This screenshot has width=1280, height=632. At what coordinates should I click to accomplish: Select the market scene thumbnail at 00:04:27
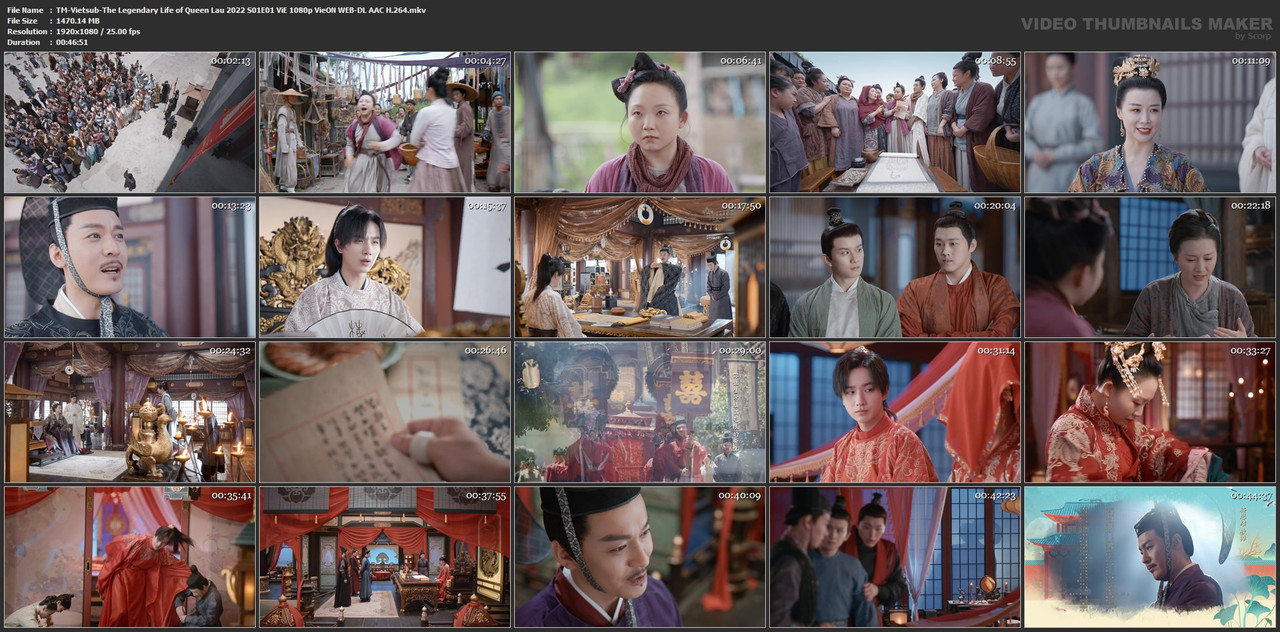coord(385,122)
